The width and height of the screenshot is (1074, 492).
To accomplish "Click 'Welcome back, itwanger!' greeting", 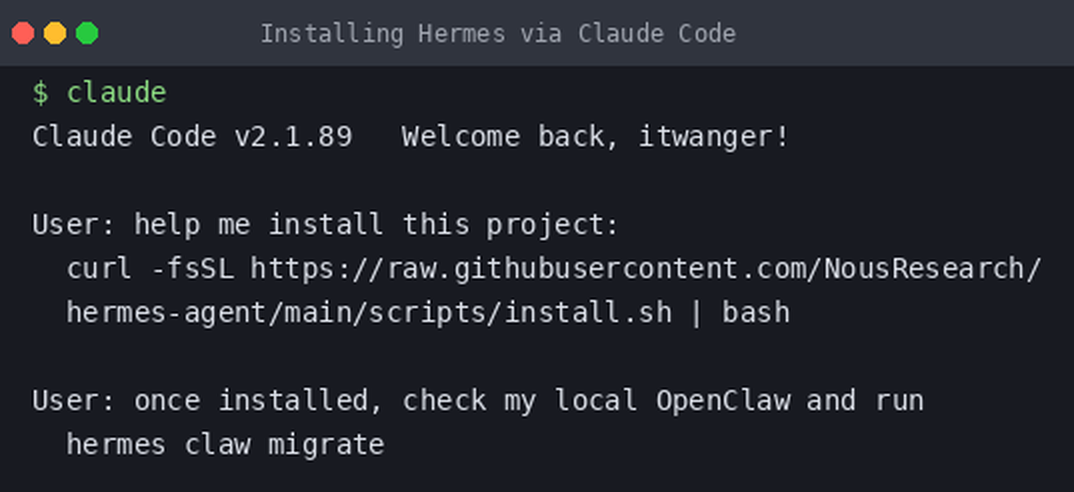I will pyautogui.click(x=596, y=136).
